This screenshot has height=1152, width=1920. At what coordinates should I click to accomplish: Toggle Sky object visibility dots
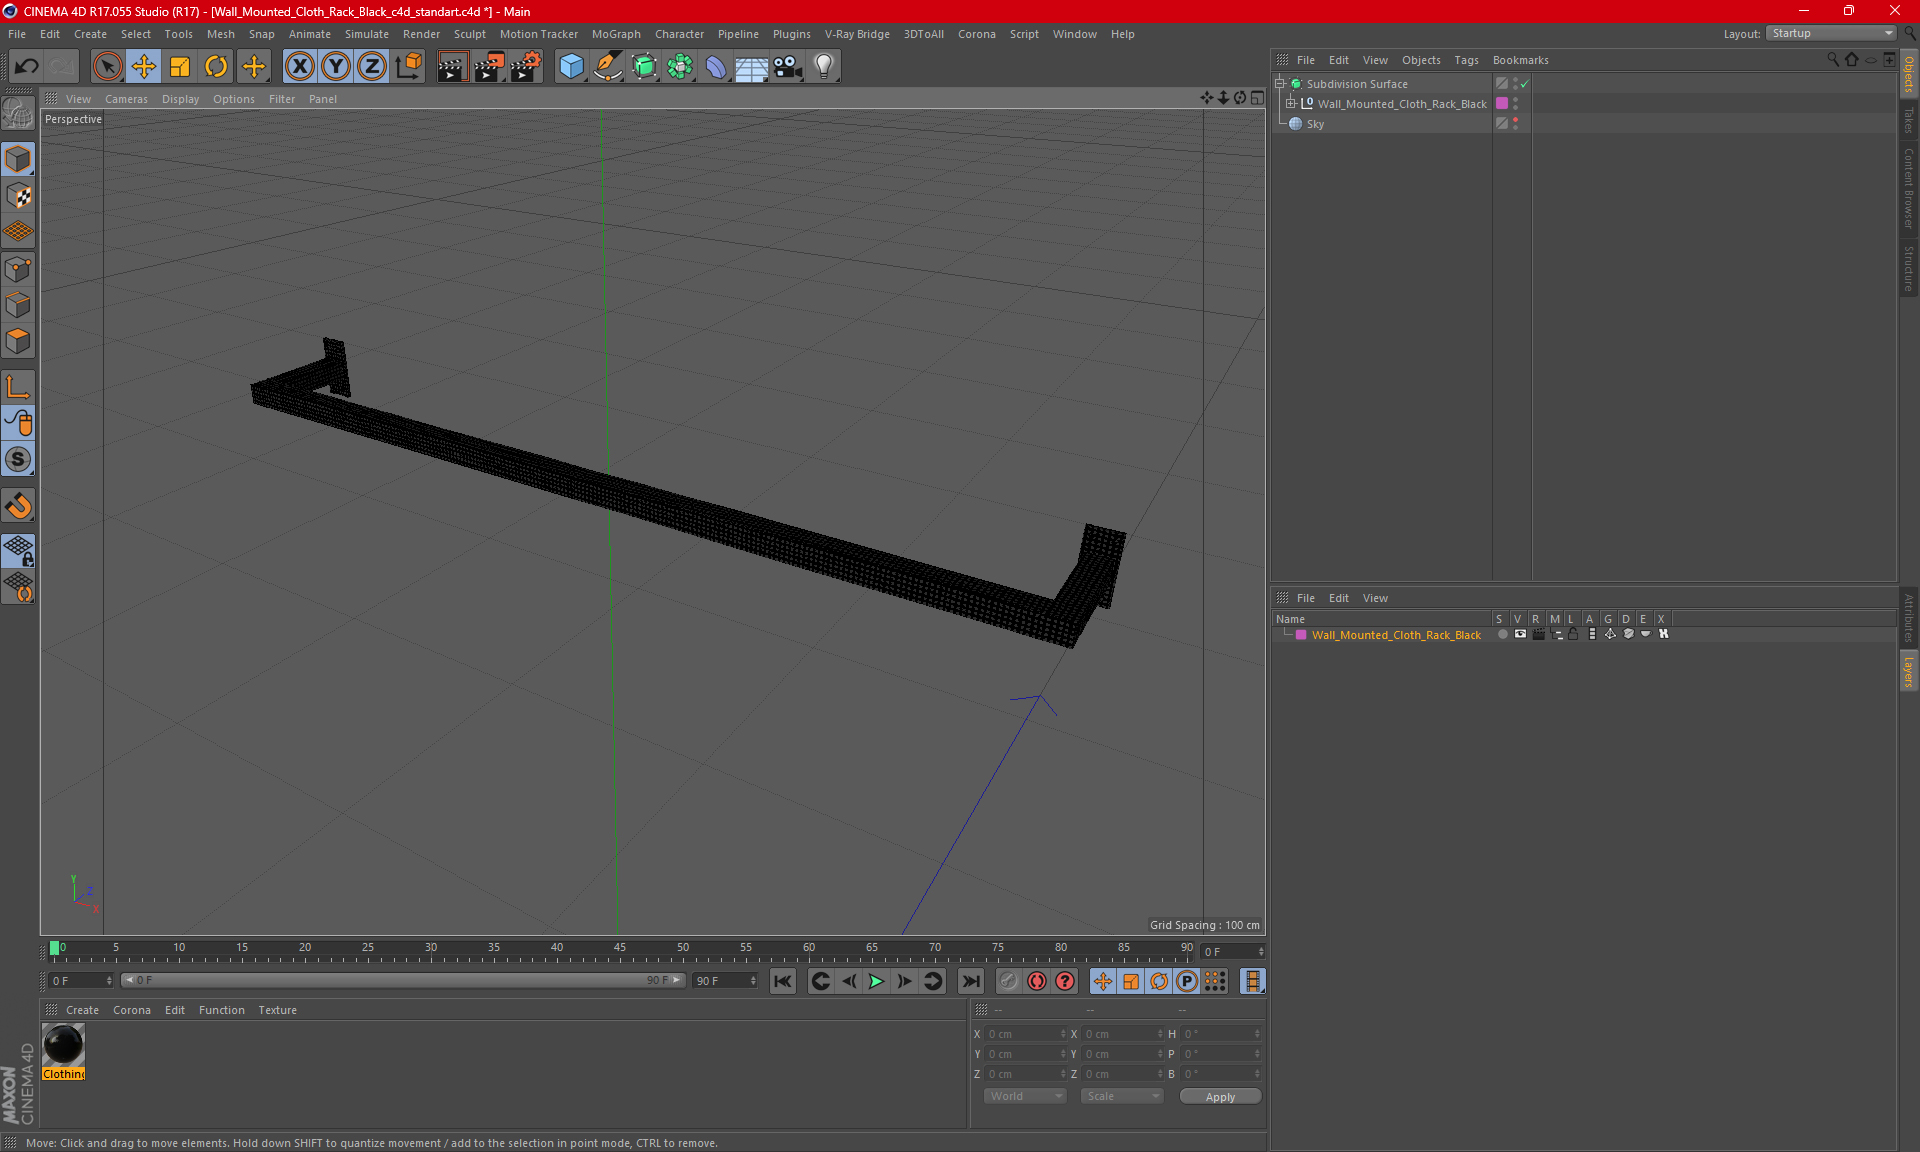coord(1516,124)
